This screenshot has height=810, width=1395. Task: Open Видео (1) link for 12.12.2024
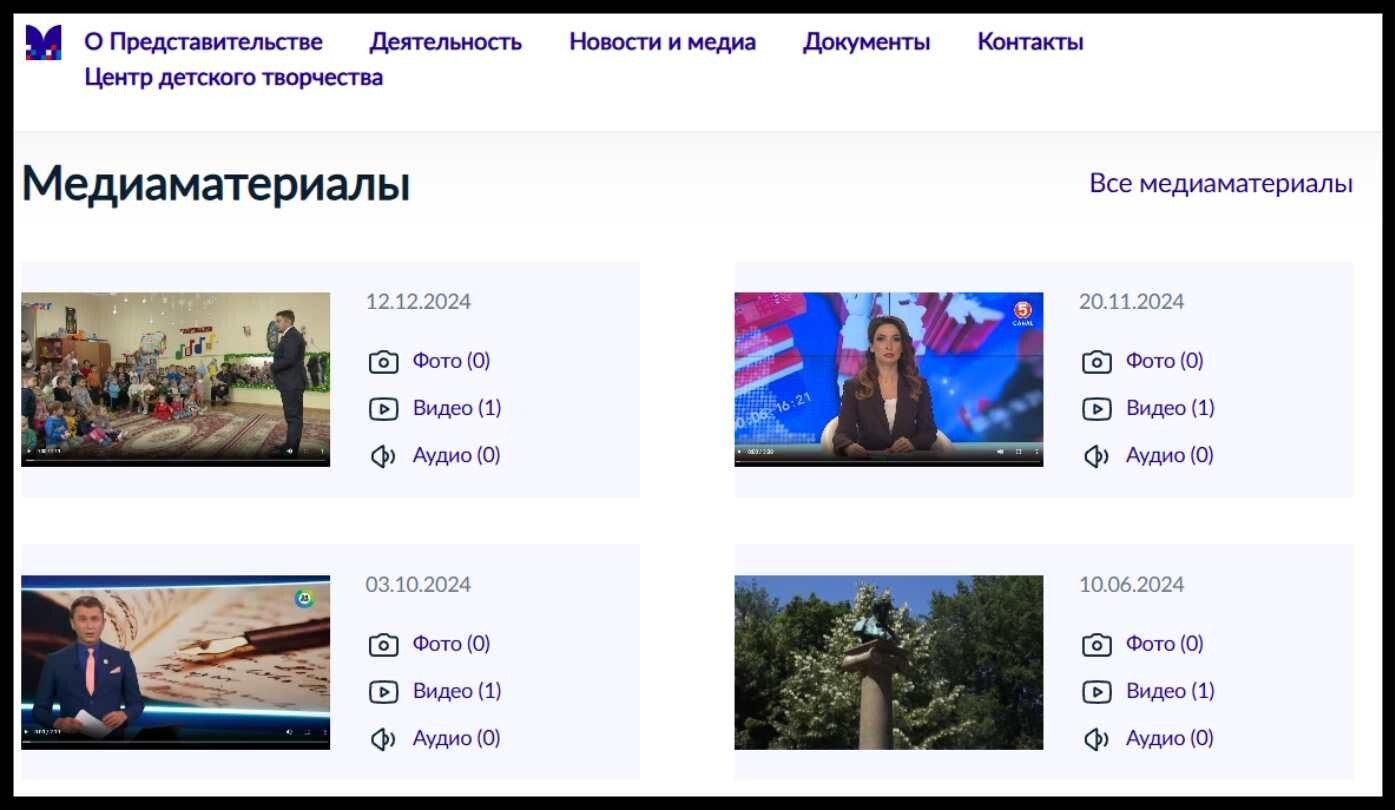pos(456,408)
